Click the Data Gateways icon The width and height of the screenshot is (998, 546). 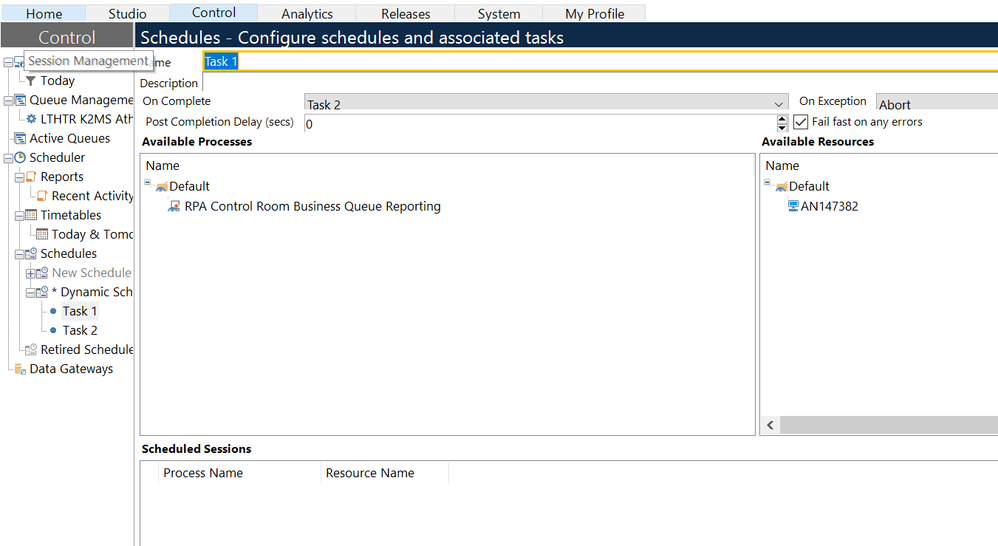[x=20, y=368]
